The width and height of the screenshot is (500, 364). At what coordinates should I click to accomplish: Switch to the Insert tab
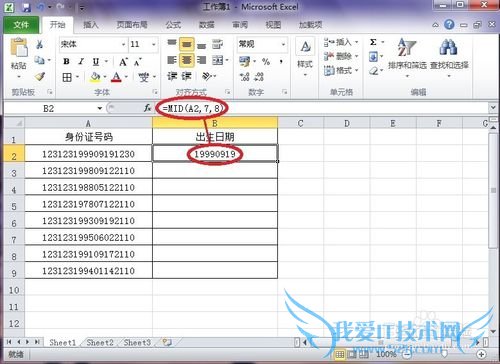[91, 25]
